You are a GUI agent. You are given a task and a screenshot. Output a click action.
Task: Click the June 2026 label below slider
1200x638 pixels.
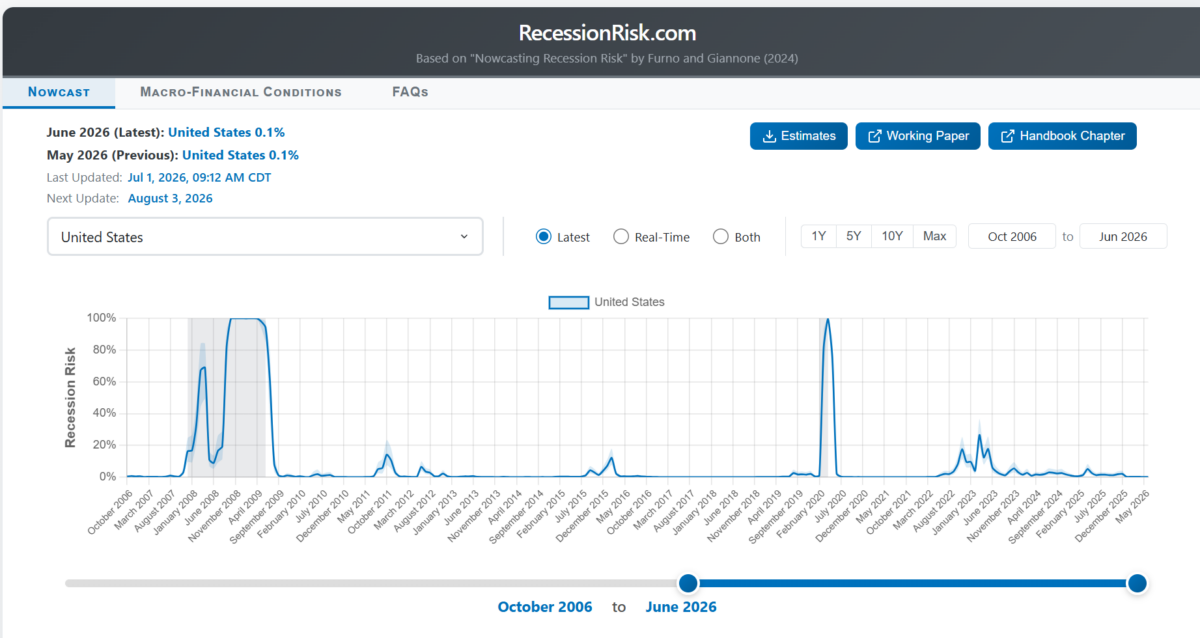(681, 607)
